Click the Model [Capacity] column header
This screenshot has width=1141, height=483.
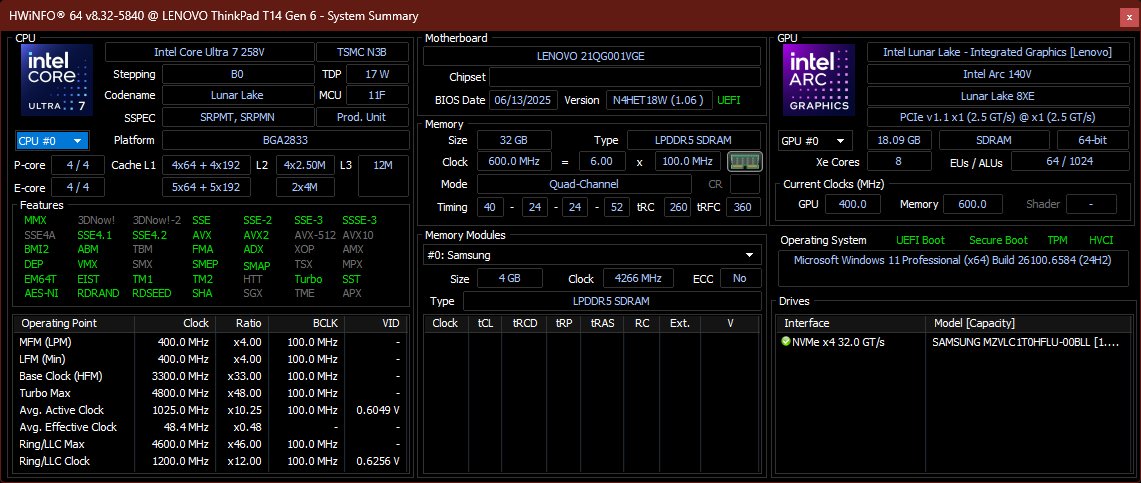(x=977, y=323)
